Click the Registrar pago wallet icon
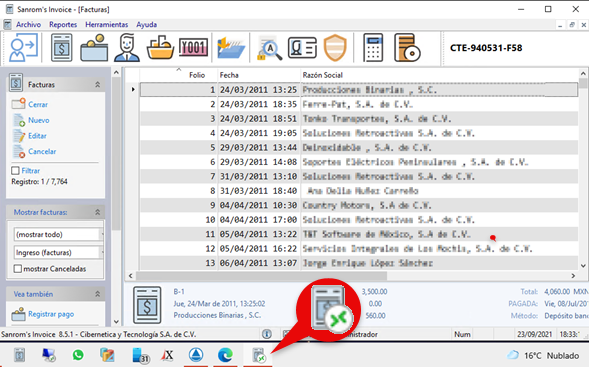 18,314
